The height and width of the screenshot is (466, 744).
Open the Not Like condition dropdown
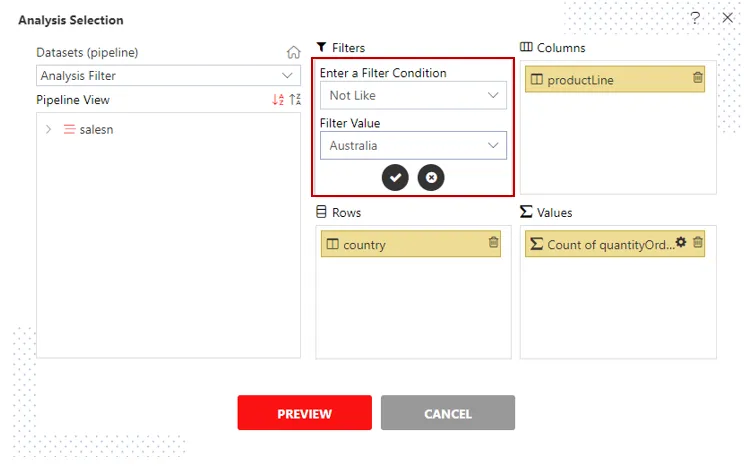point(413,95)
